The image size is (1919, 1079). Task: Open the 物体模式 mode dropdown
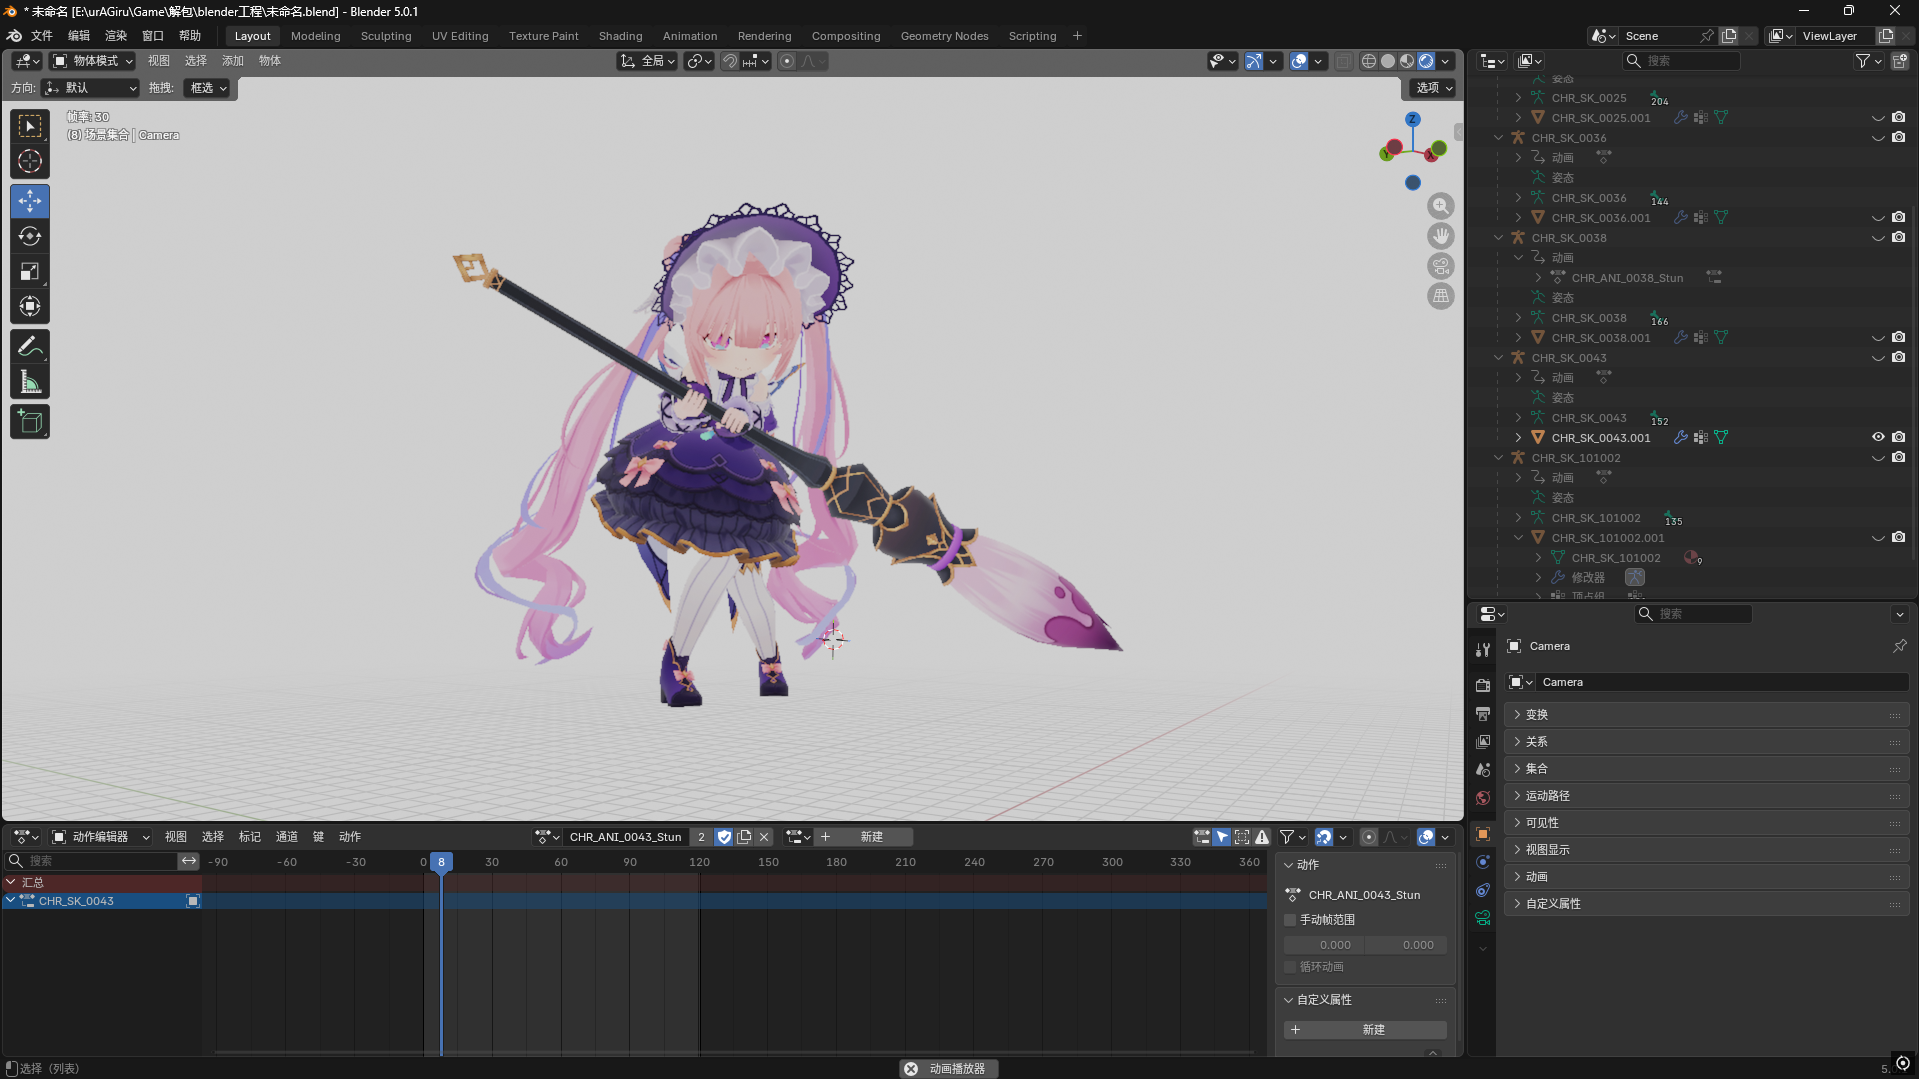(93, 61)
